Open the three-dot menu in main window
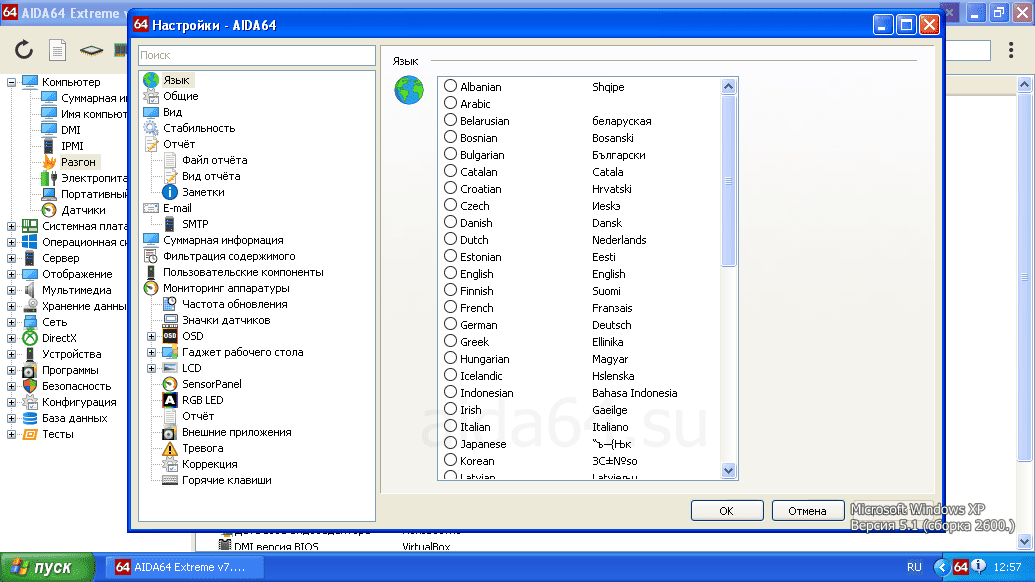This screenshot has height=582, width=1035. tap(1011, 50)
